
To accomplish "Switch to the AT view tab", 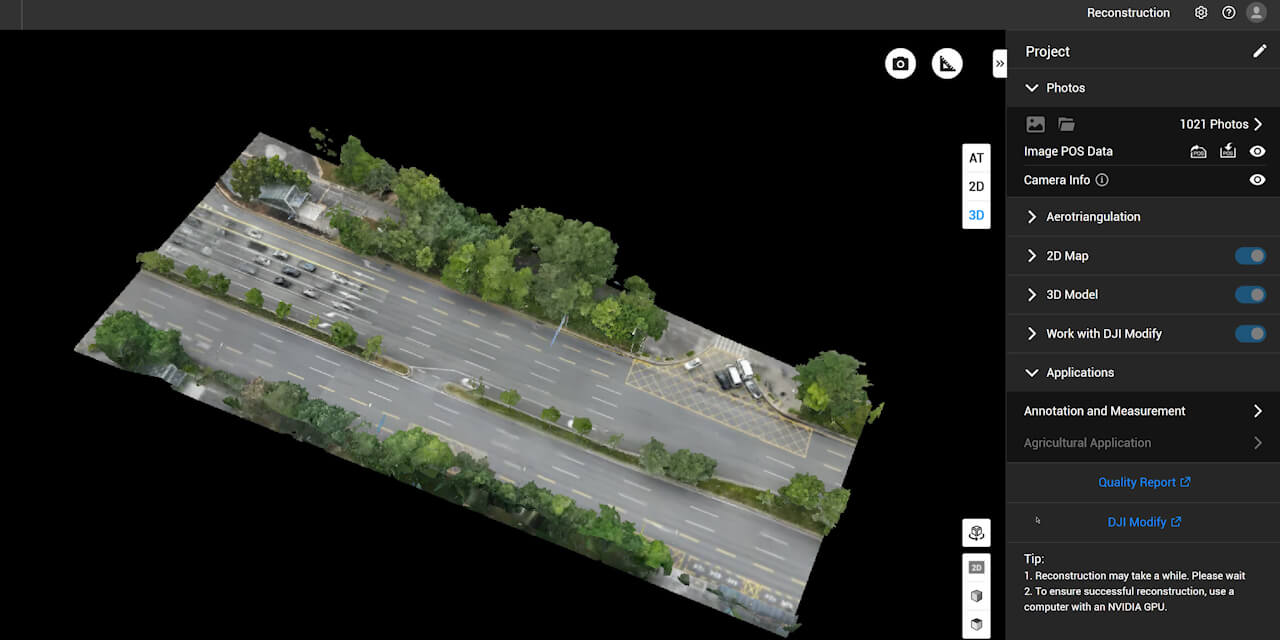I will pyautogui.click(x=976, y=158).
